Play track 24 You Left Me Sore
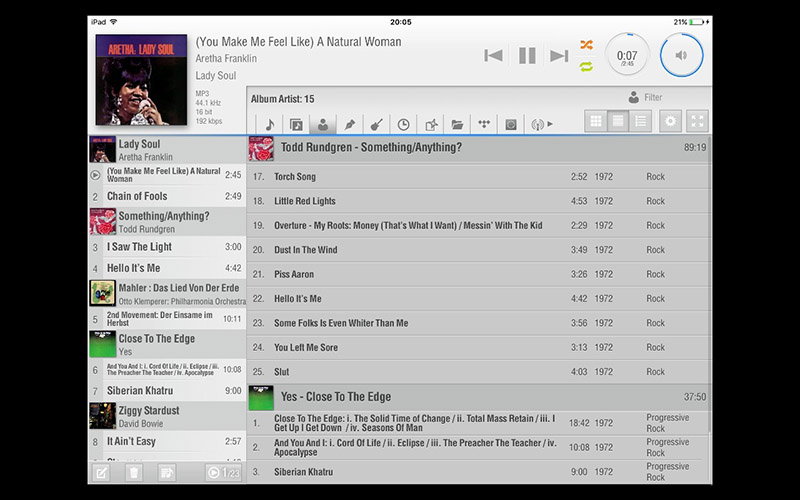Image resolution: width=800 pixels, height=500 pixels. [x=479, y=347]
